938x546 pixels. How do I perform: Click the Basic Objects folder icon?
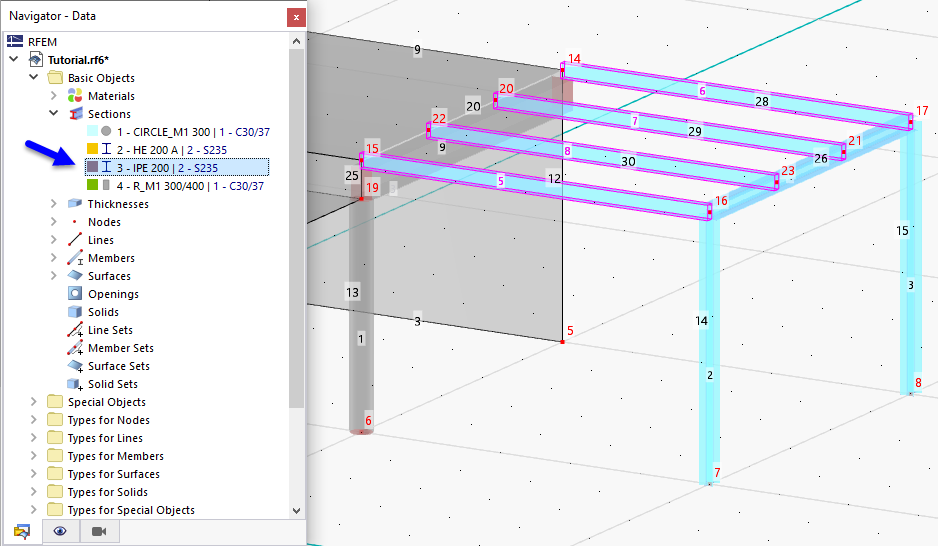(55, 78)
